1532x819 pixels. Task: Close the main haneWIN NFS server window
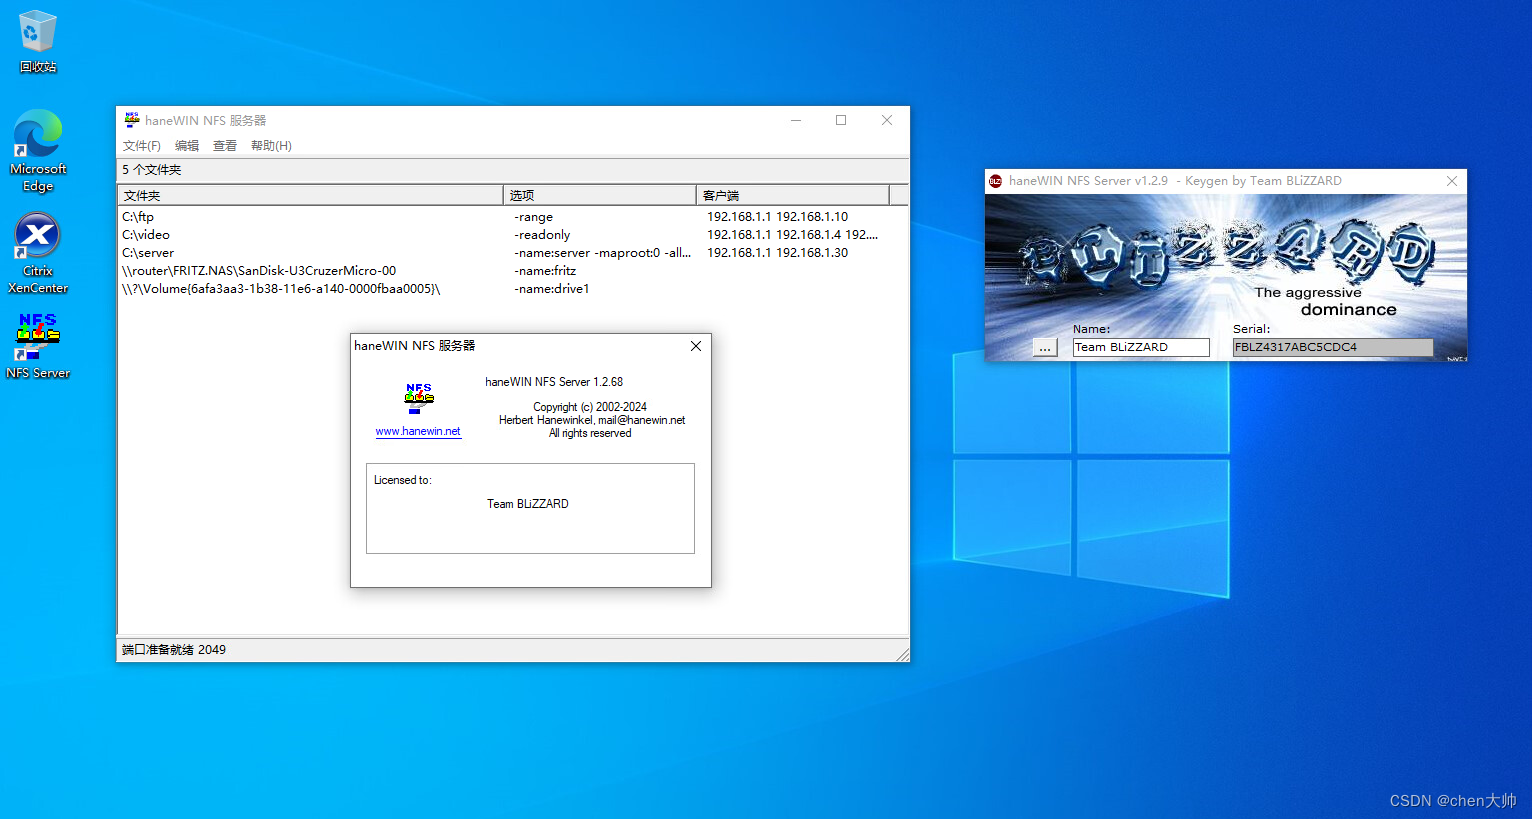(x=887, y=120)
